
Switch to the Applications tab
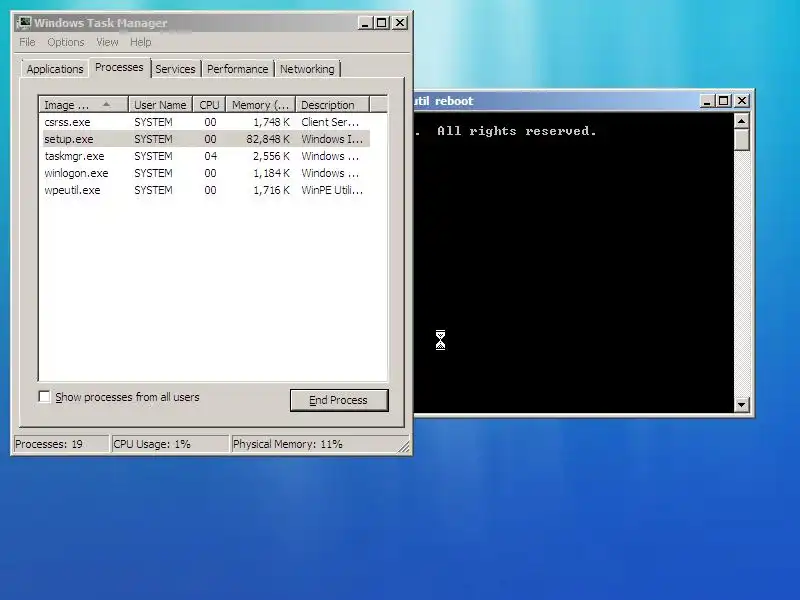[55, 69]
